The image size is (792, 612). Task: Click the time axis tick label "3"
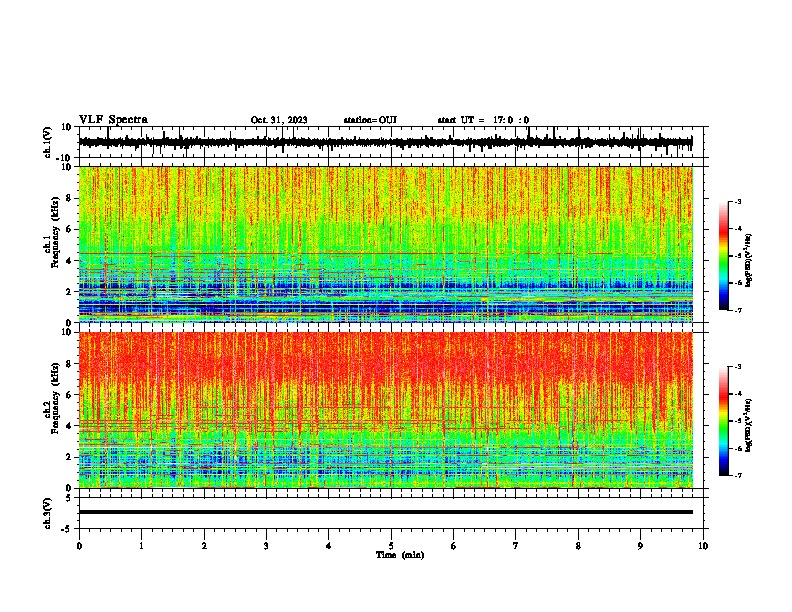(266, 546)
